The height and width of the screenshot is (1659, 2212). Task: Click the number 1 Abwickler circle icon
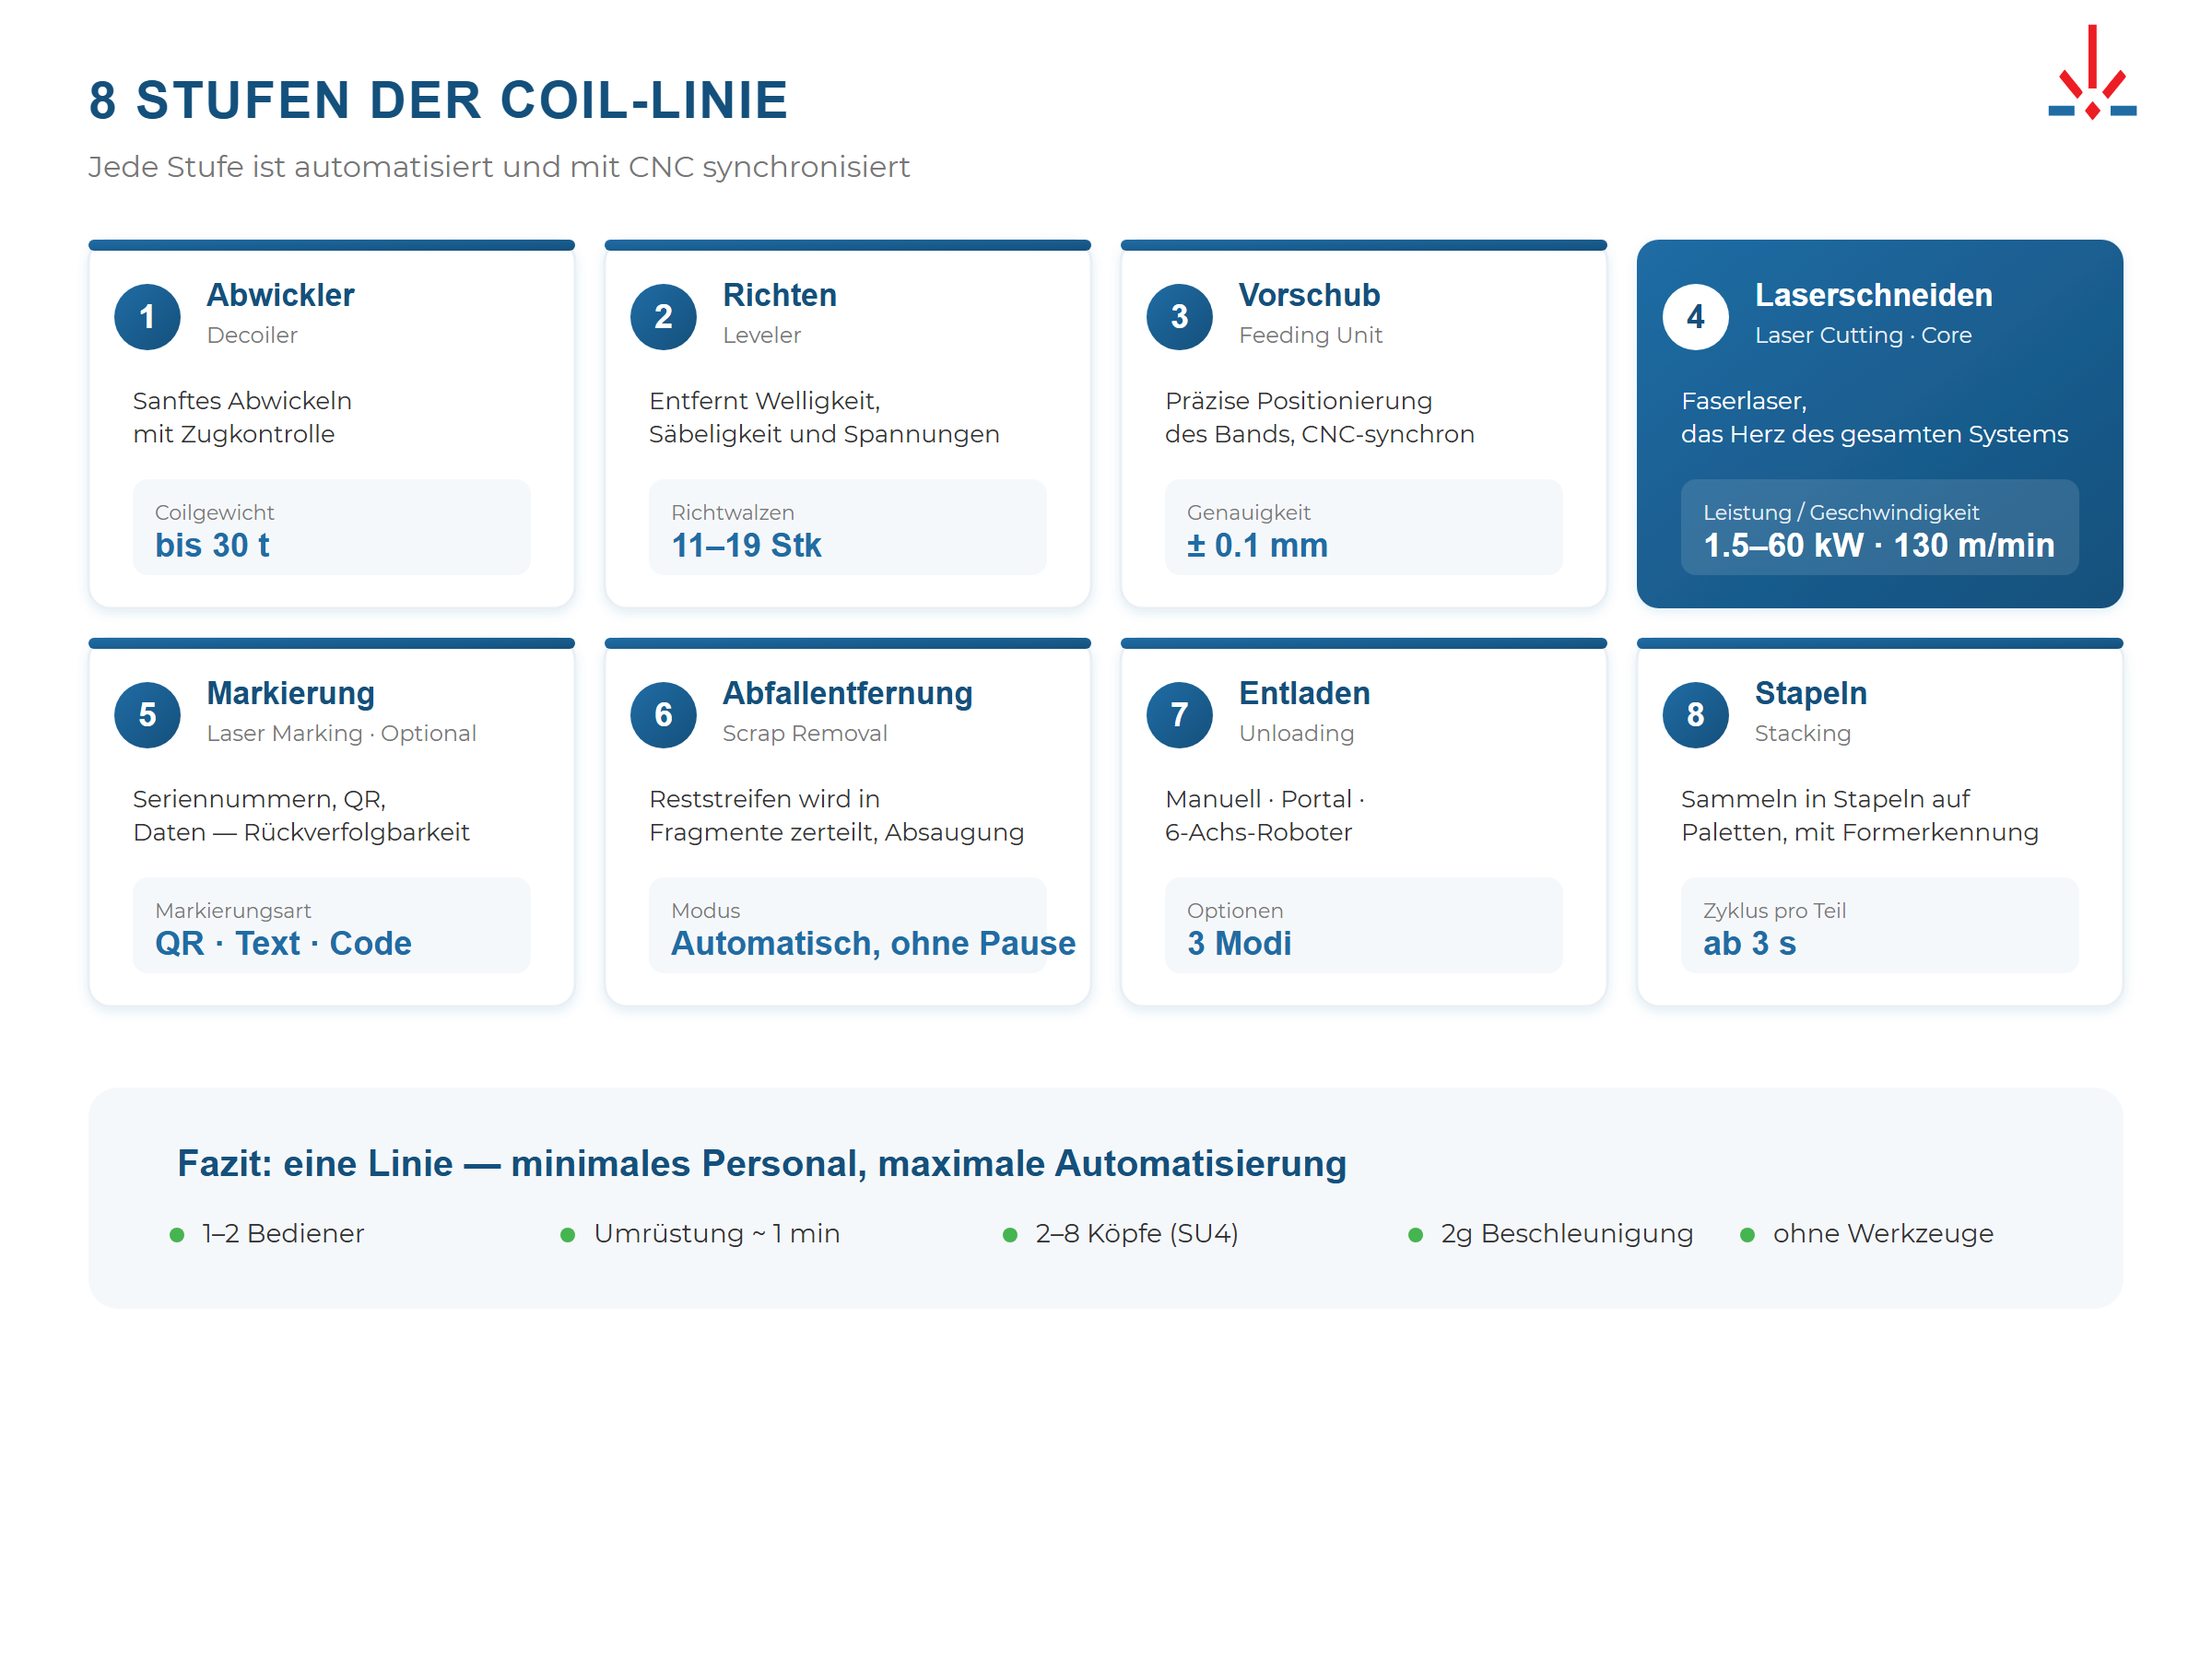(x=148, y=316)
